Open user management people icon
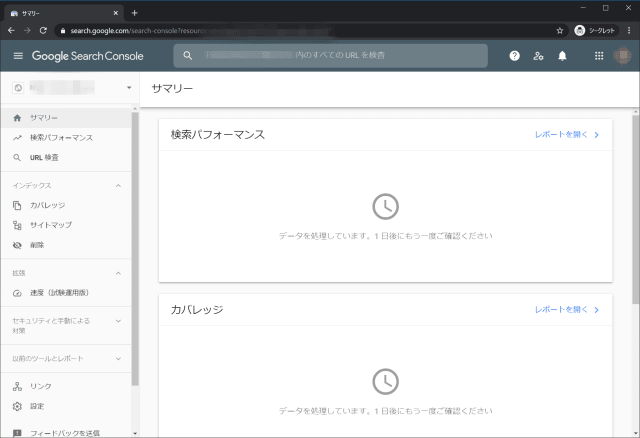640x438 pixels. [538, 56]
